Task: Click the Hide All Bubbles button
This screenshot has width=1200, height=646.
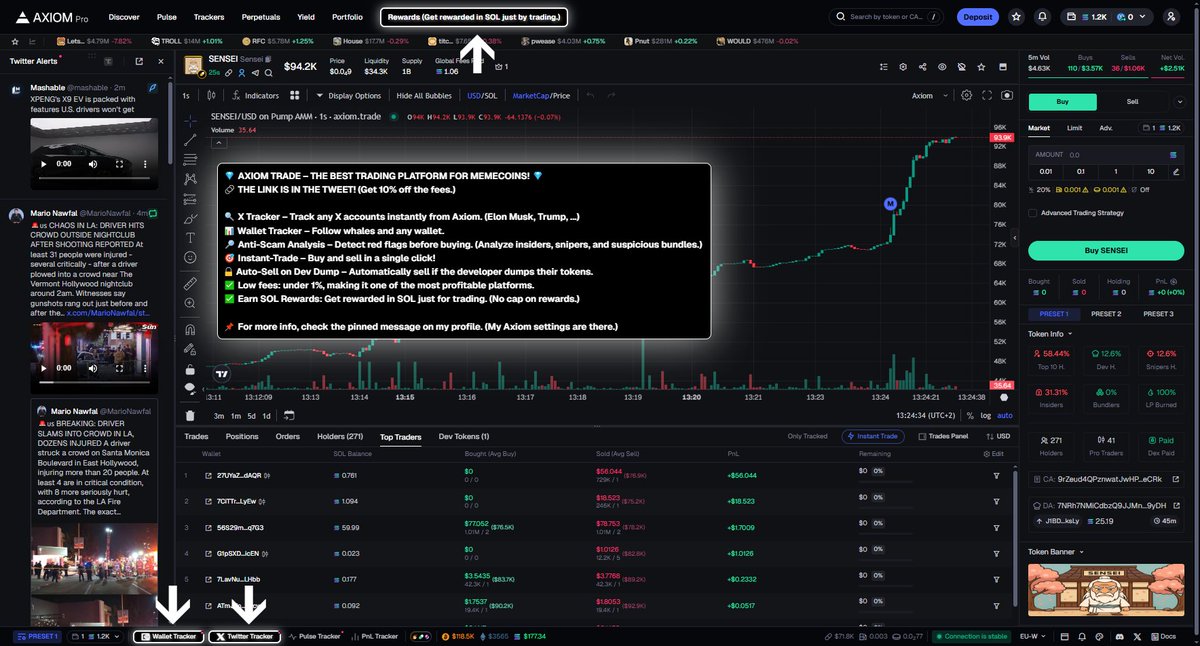Action: click(x=424, y=96)
